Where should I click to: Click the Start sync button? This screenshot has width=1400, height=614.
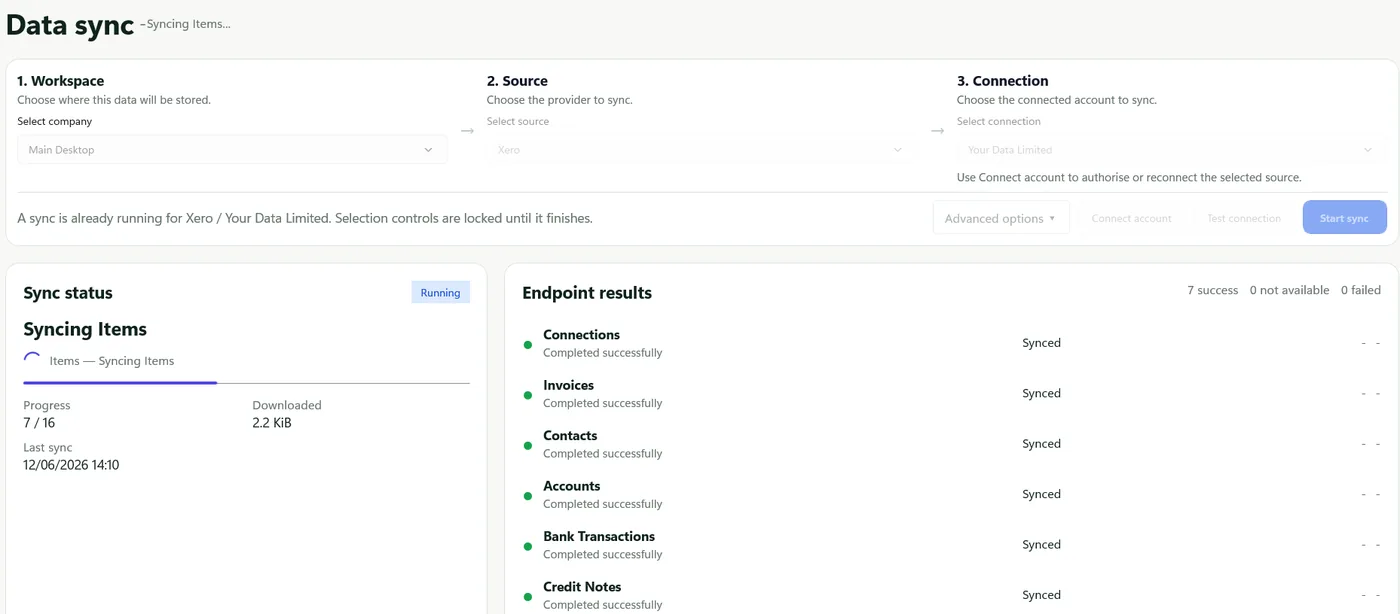pos(1344,218)
